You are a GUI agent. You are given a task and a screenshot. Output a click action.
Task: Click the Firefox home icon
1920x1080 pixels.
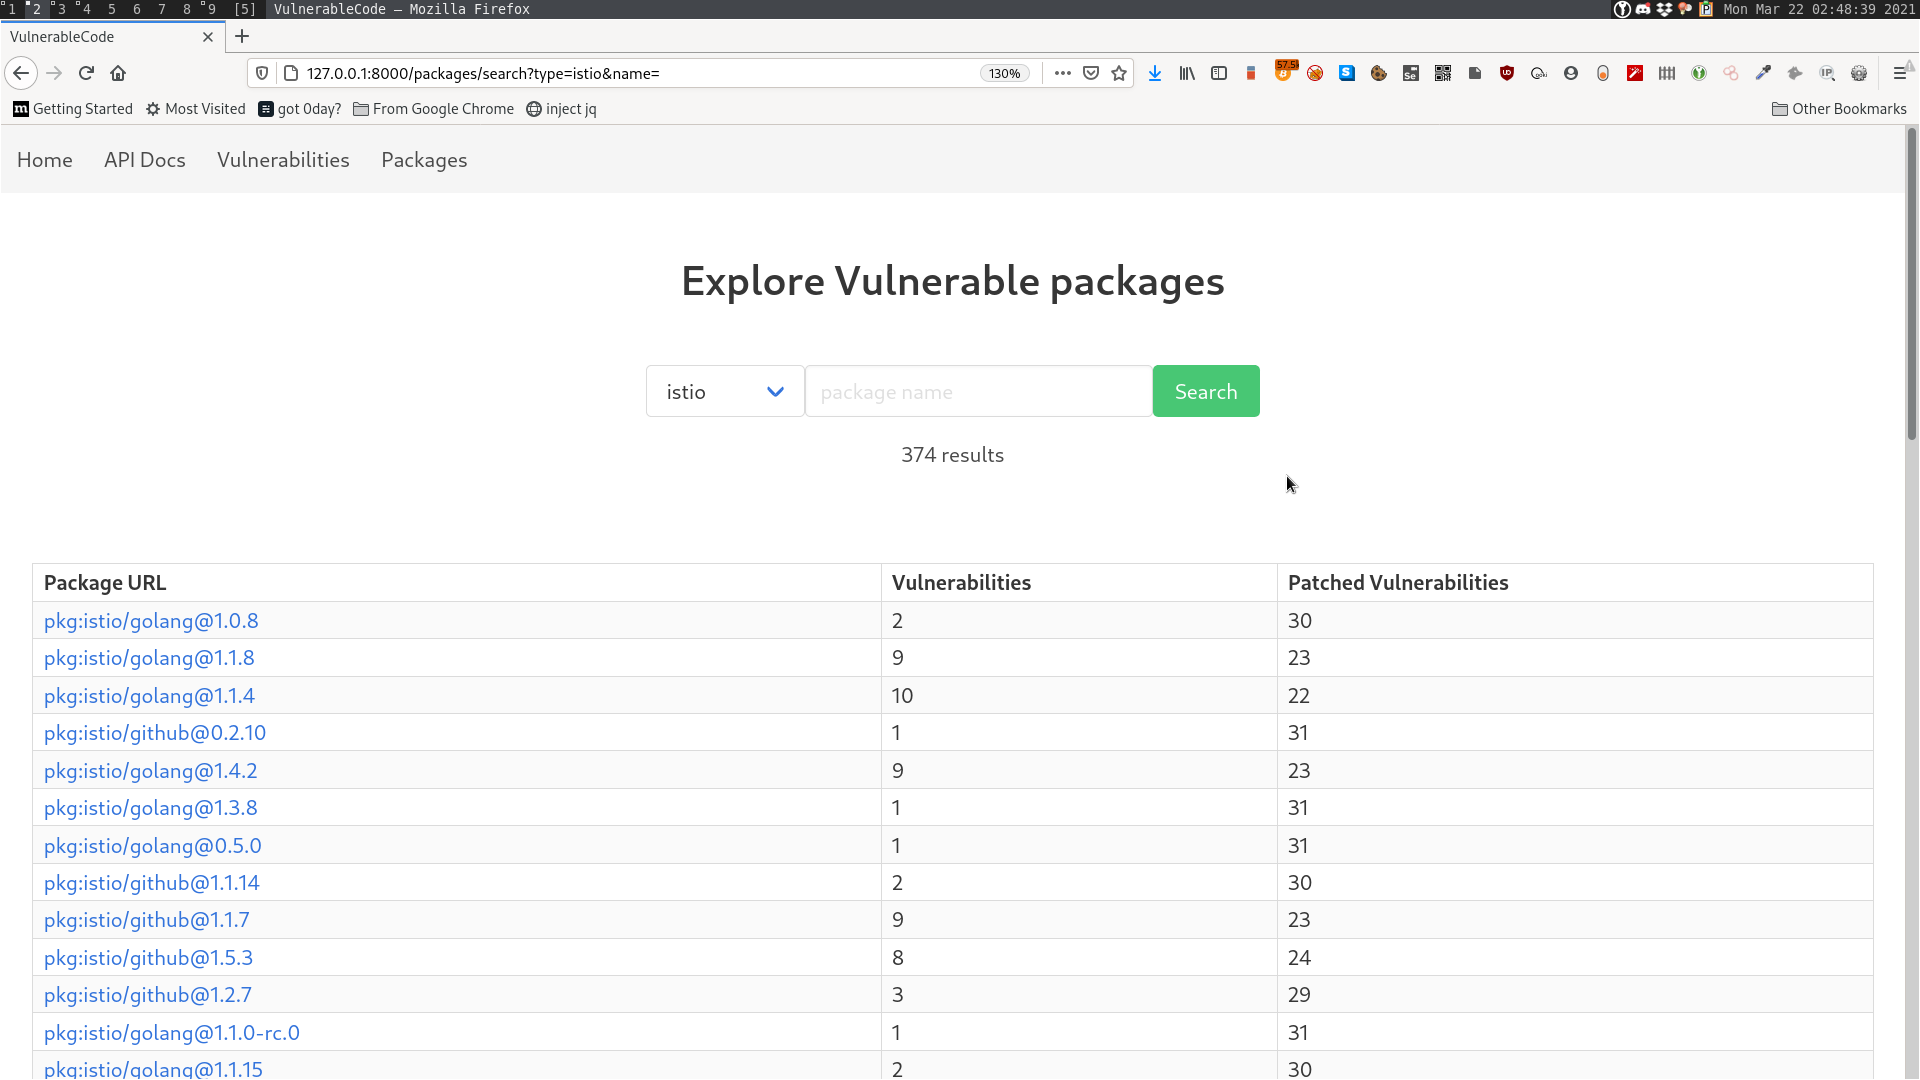tap(118, 73)
